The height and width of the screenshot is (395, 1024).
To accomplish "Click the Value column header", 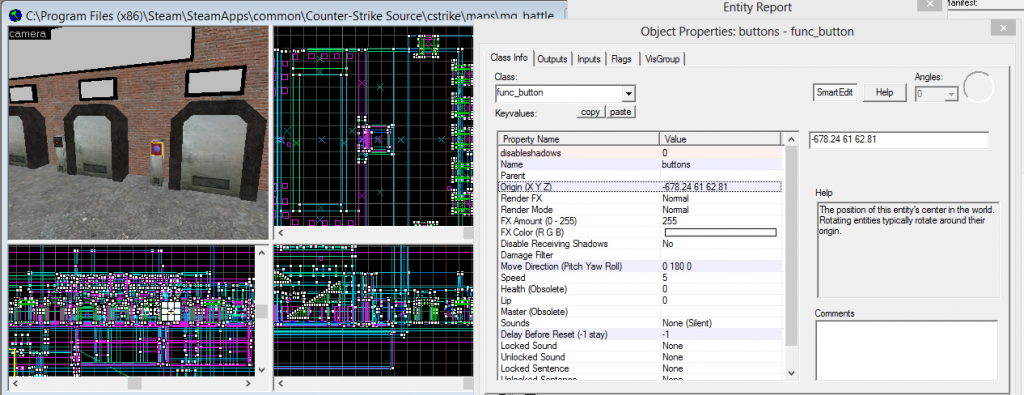I will (720, 139).
